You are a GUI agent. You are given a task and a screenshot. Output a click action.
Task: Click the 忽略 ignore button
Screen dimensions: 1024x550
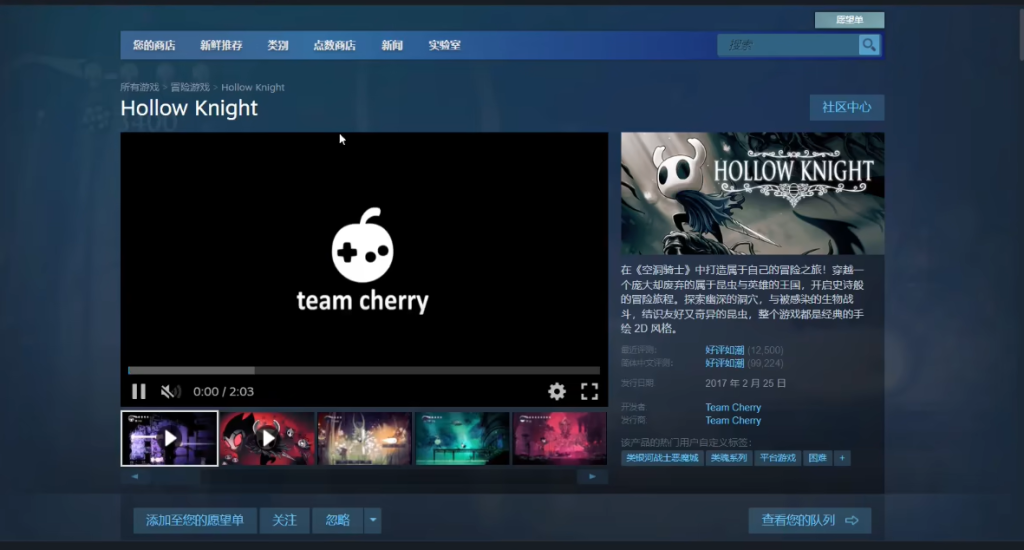pyautogui.click(x=338, y=520)
